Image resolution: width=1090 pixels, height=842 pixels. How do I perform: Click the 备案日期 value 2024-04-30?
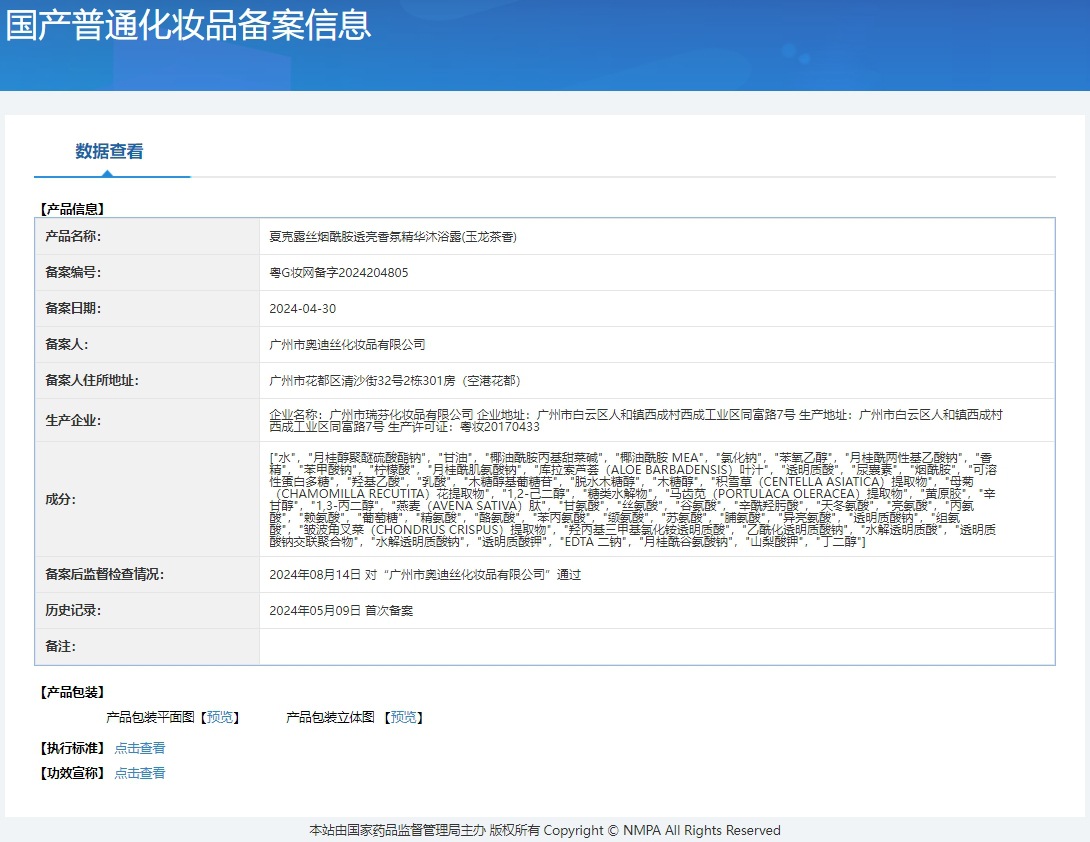point(303,309)
